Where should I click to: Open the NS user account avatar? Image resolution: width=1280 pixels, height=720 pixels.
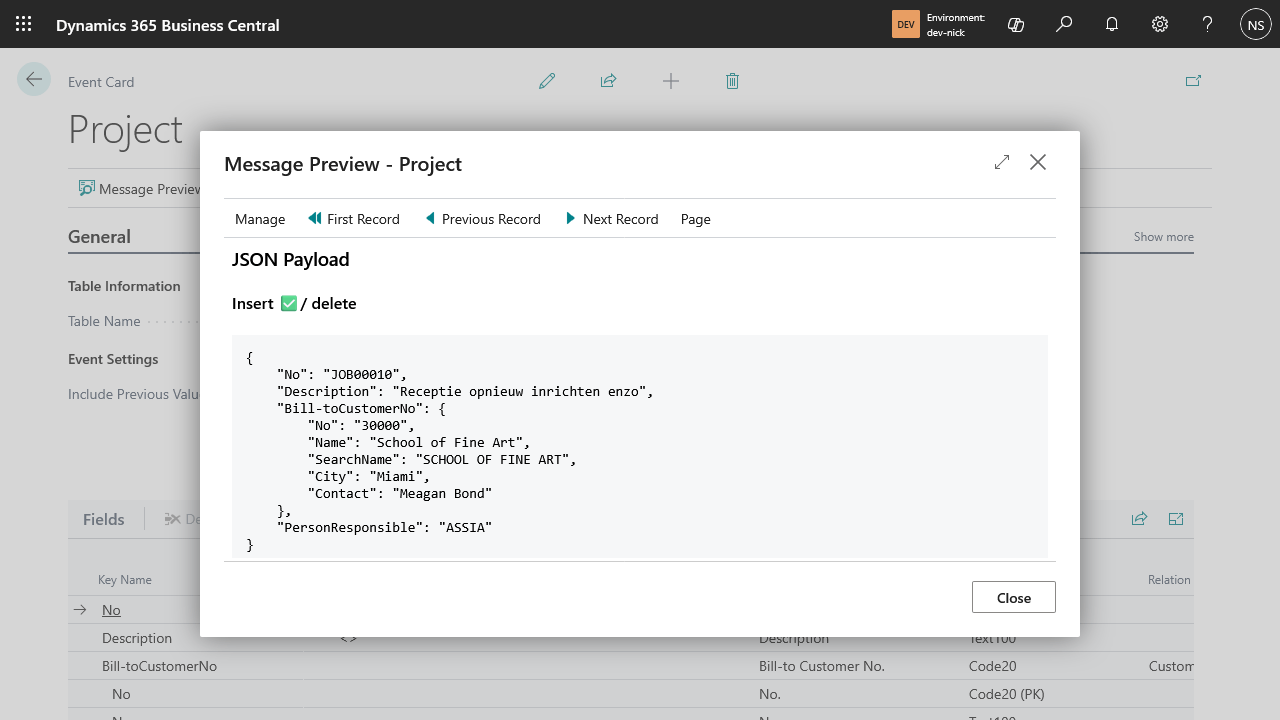tap(1256, 24)
